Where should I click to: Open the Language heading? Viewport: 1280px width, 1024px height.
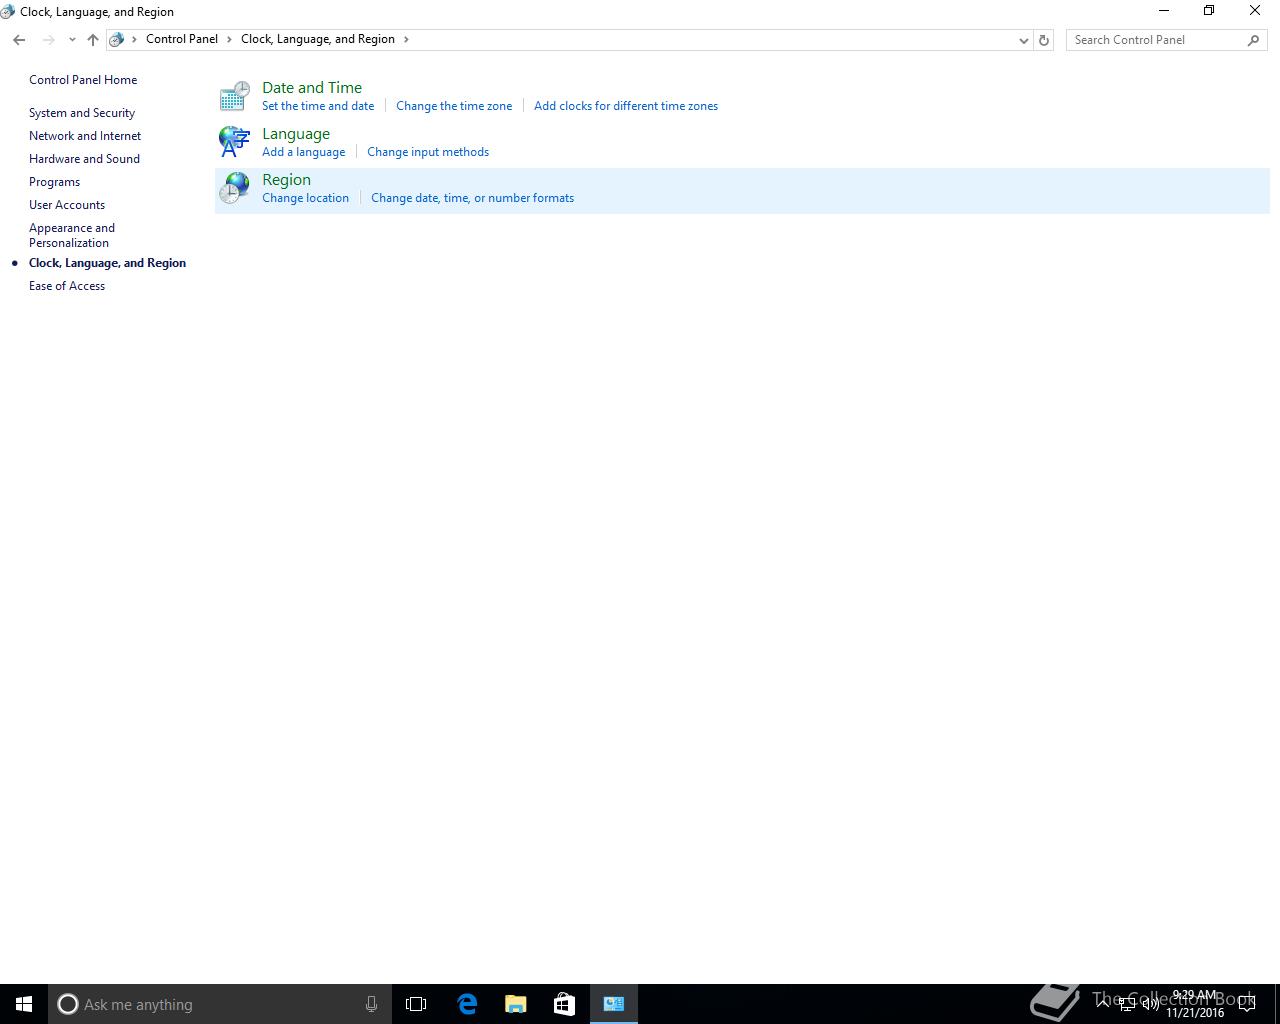pos(296,134)
